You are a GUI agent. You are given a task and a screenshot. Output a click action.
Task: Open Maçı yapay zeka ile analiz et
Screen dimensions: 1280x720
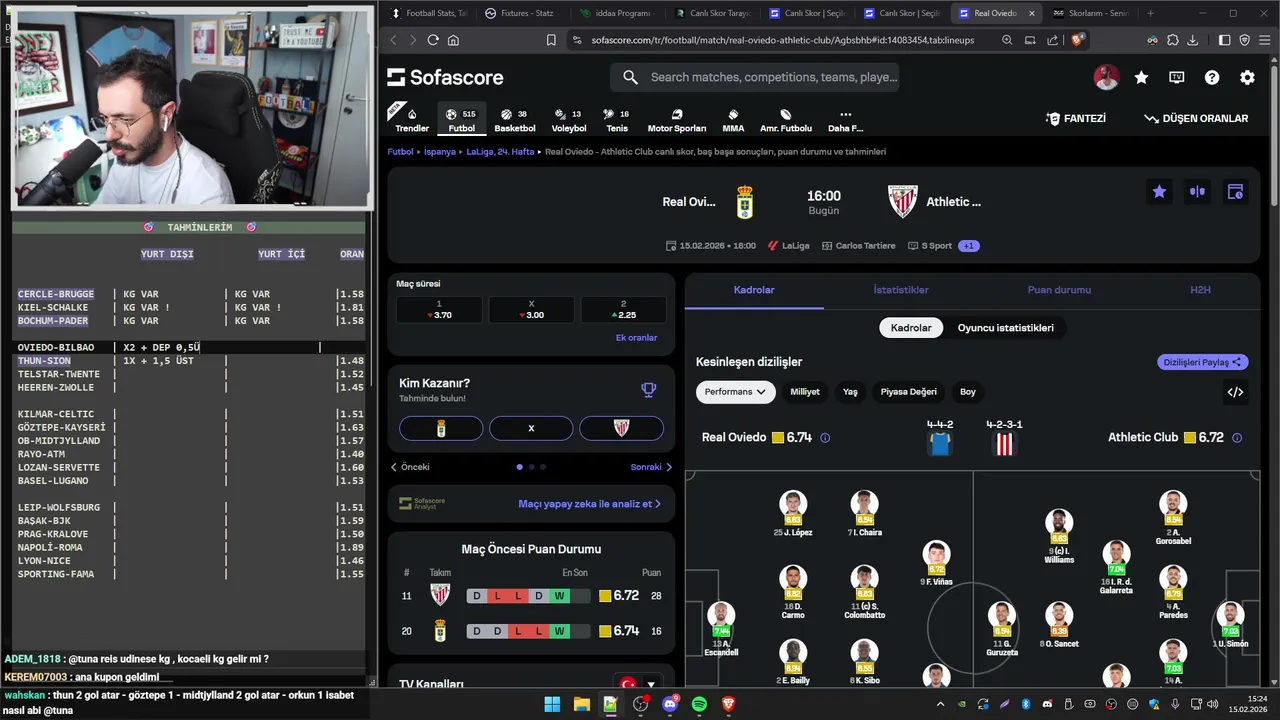(x=590, y=504)
